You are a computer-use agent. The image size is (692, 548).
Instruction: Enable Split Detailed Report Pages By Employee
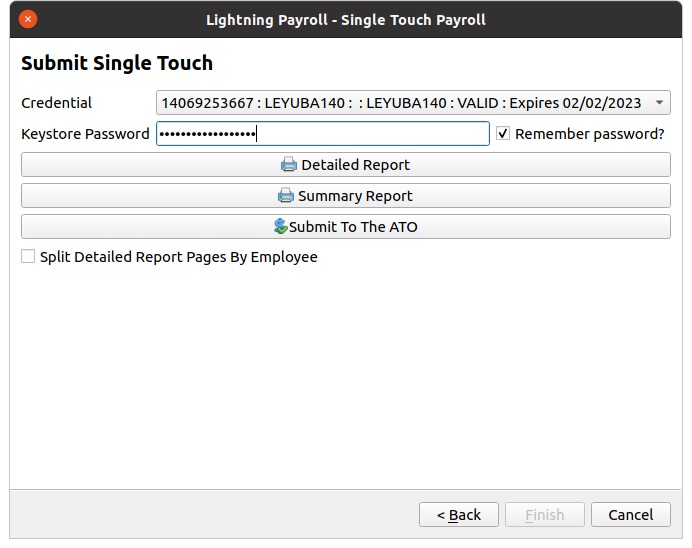point(28,256)
